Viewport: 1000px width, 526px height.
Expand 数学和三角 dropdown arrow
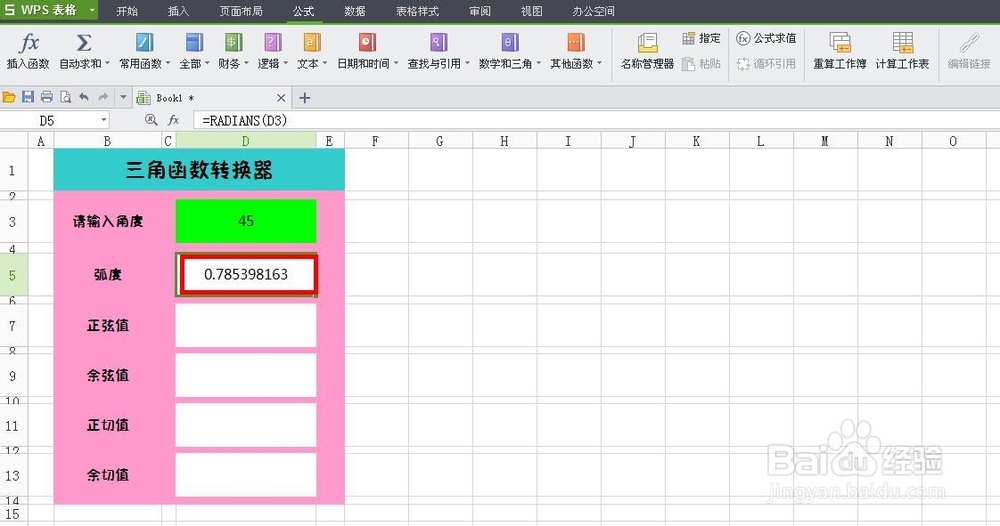(x=538, y=64)
